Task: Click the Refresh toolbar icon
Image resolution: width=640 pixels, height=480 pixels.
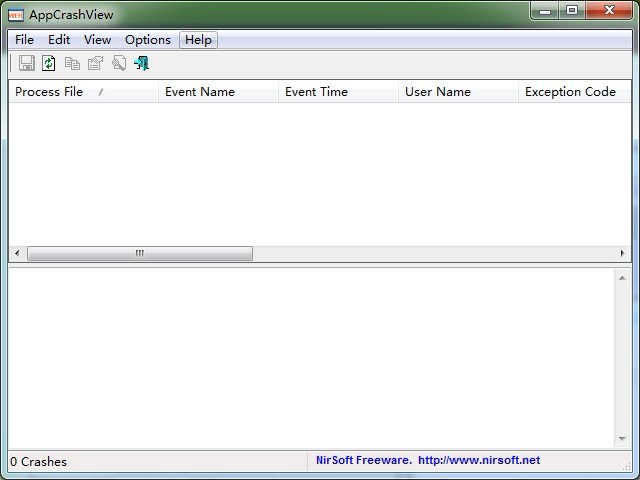Action: click(49, 63)
